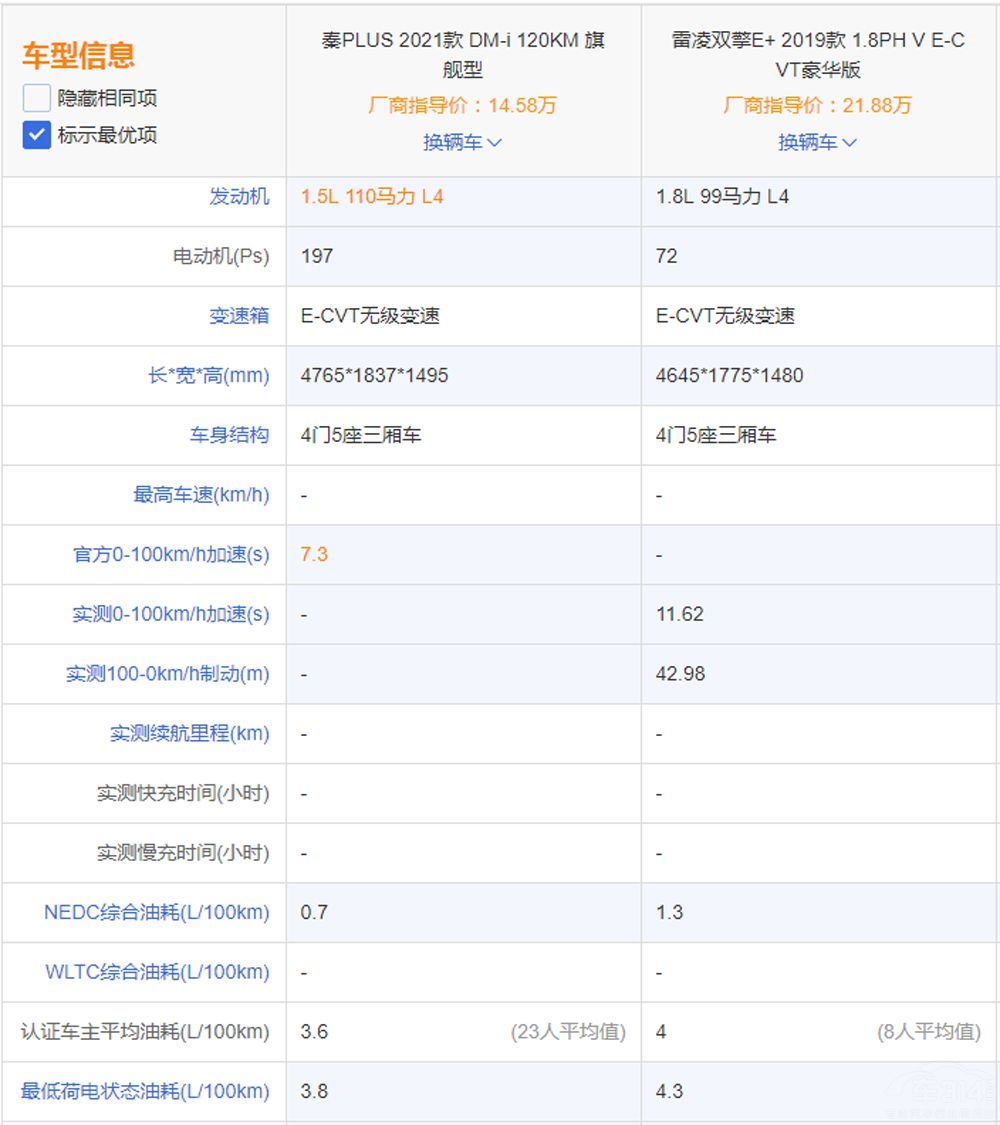Open 换辆车 dropdown for 秦PLUS
Screen dimensions: 1000x1125
pyautogui.click(x=462, y=142)
